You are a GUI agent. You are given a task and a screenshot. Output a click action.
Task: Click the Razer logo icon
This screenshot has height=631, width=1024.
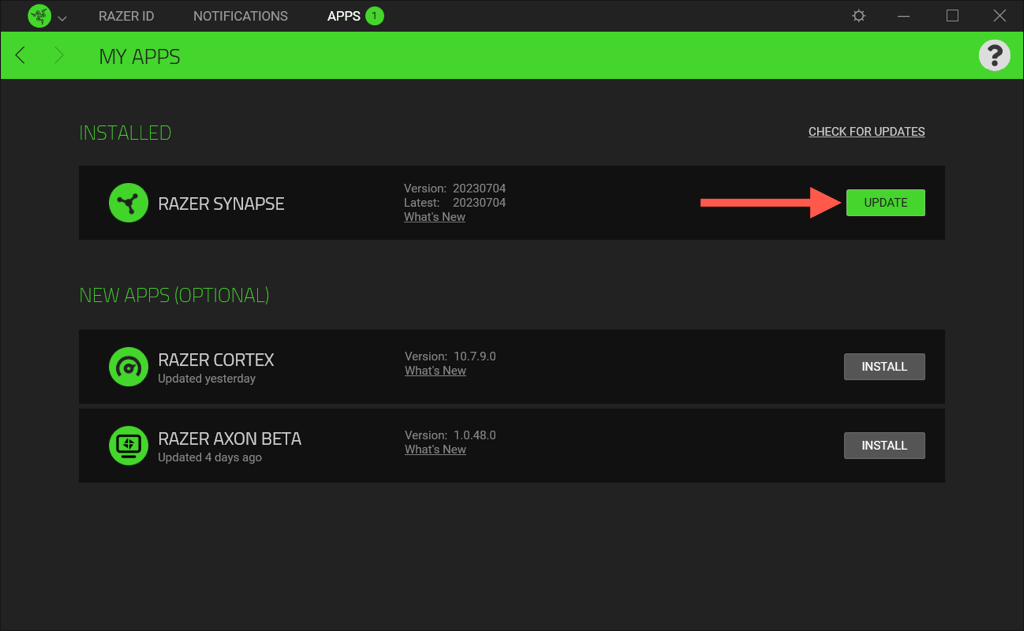click(x=38, y=16)
